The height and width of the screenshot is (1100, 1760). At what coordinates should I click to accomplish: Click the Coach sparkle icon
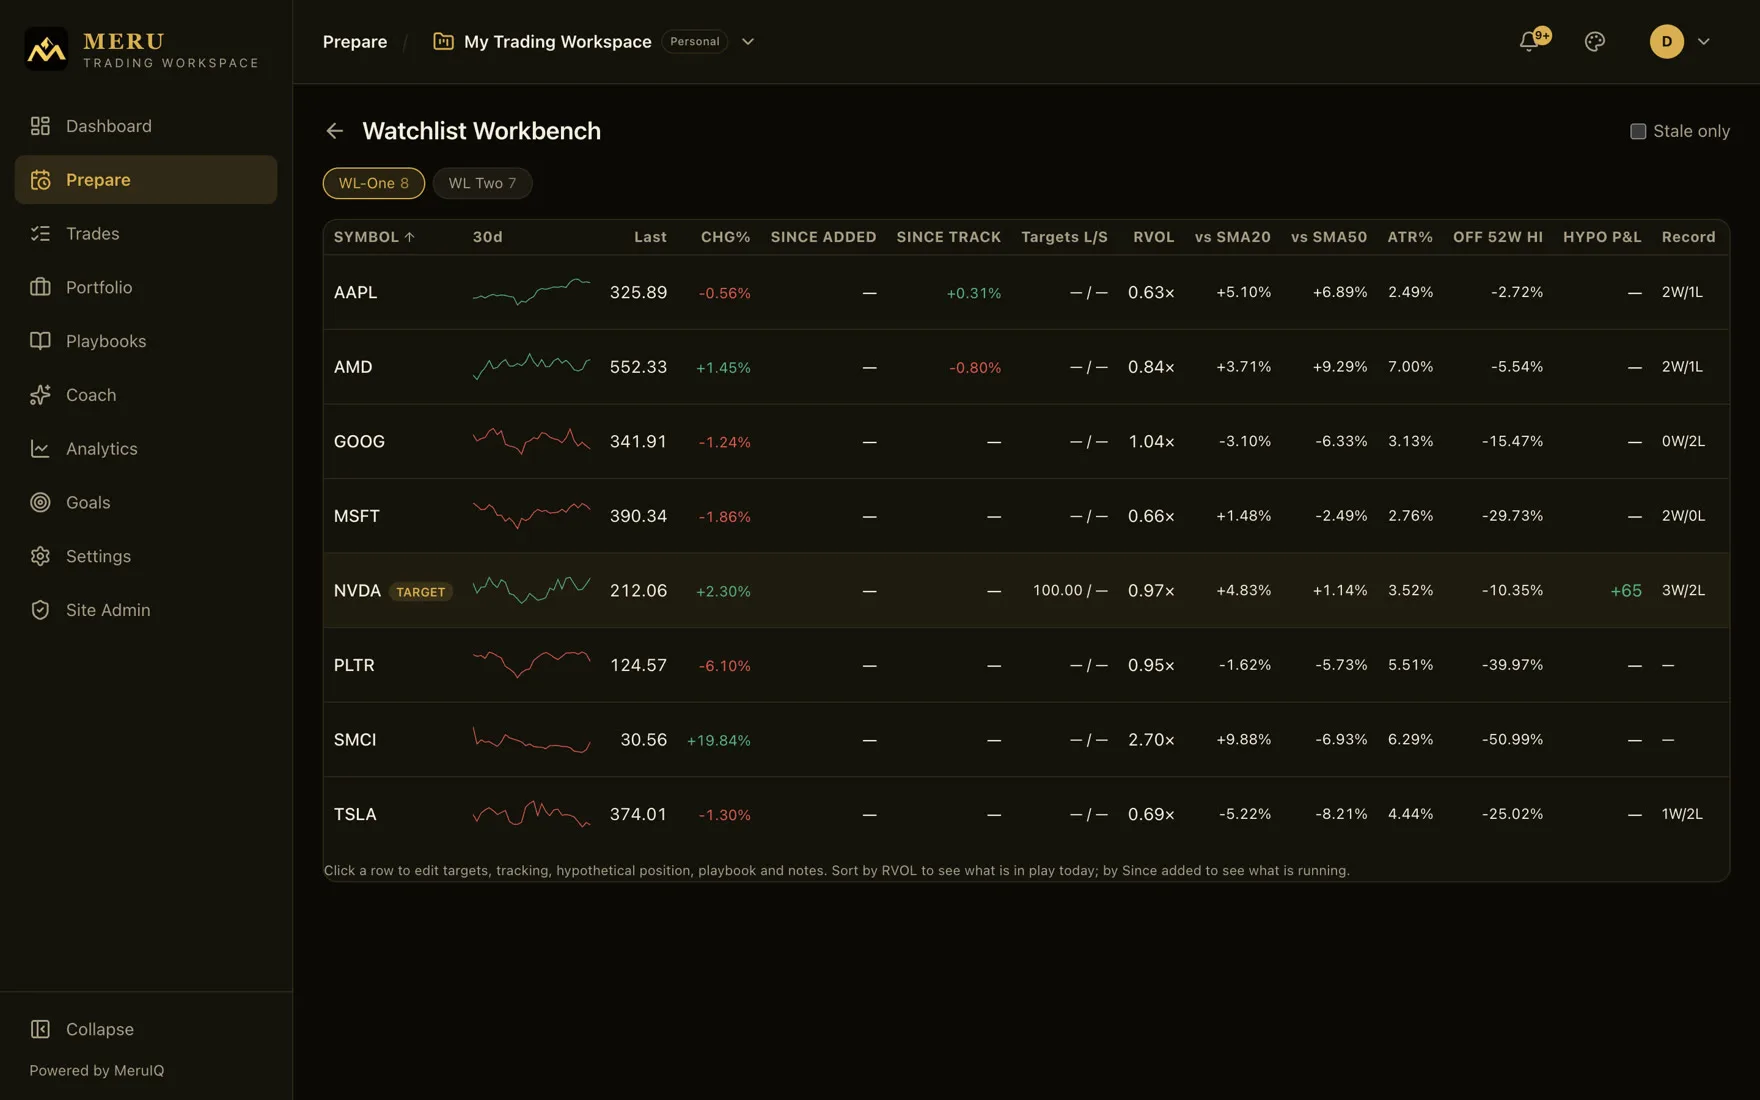tap(40, 395)
